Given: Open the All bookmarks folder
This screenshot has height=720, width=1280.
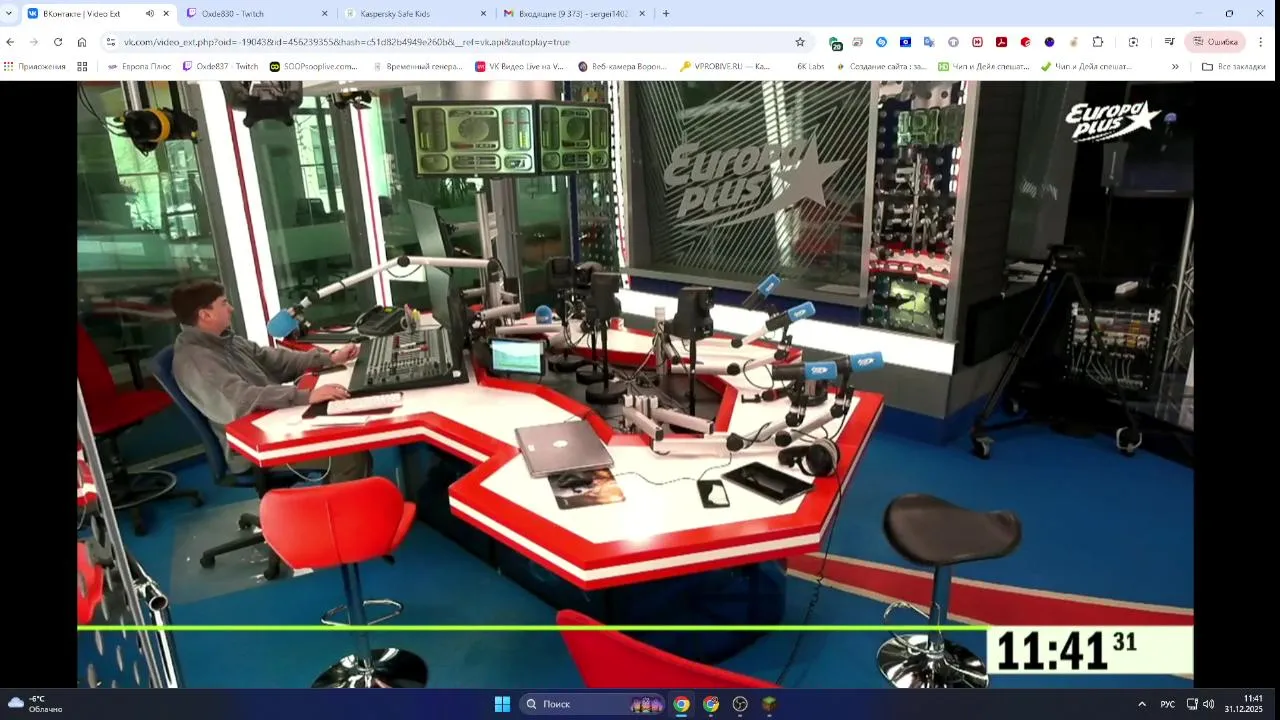Looking at the screenshot, I should click(x=1234, y=66).
